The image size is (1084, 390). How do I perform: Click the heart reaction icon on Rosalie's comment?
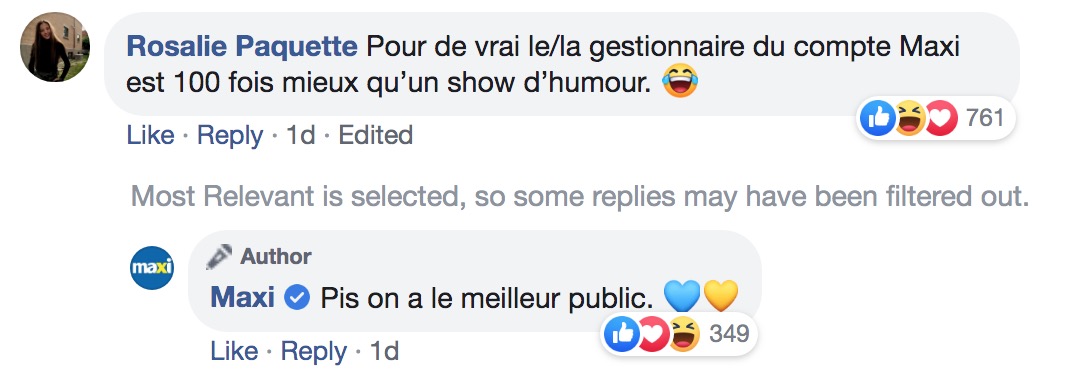[x=941, y=119]
